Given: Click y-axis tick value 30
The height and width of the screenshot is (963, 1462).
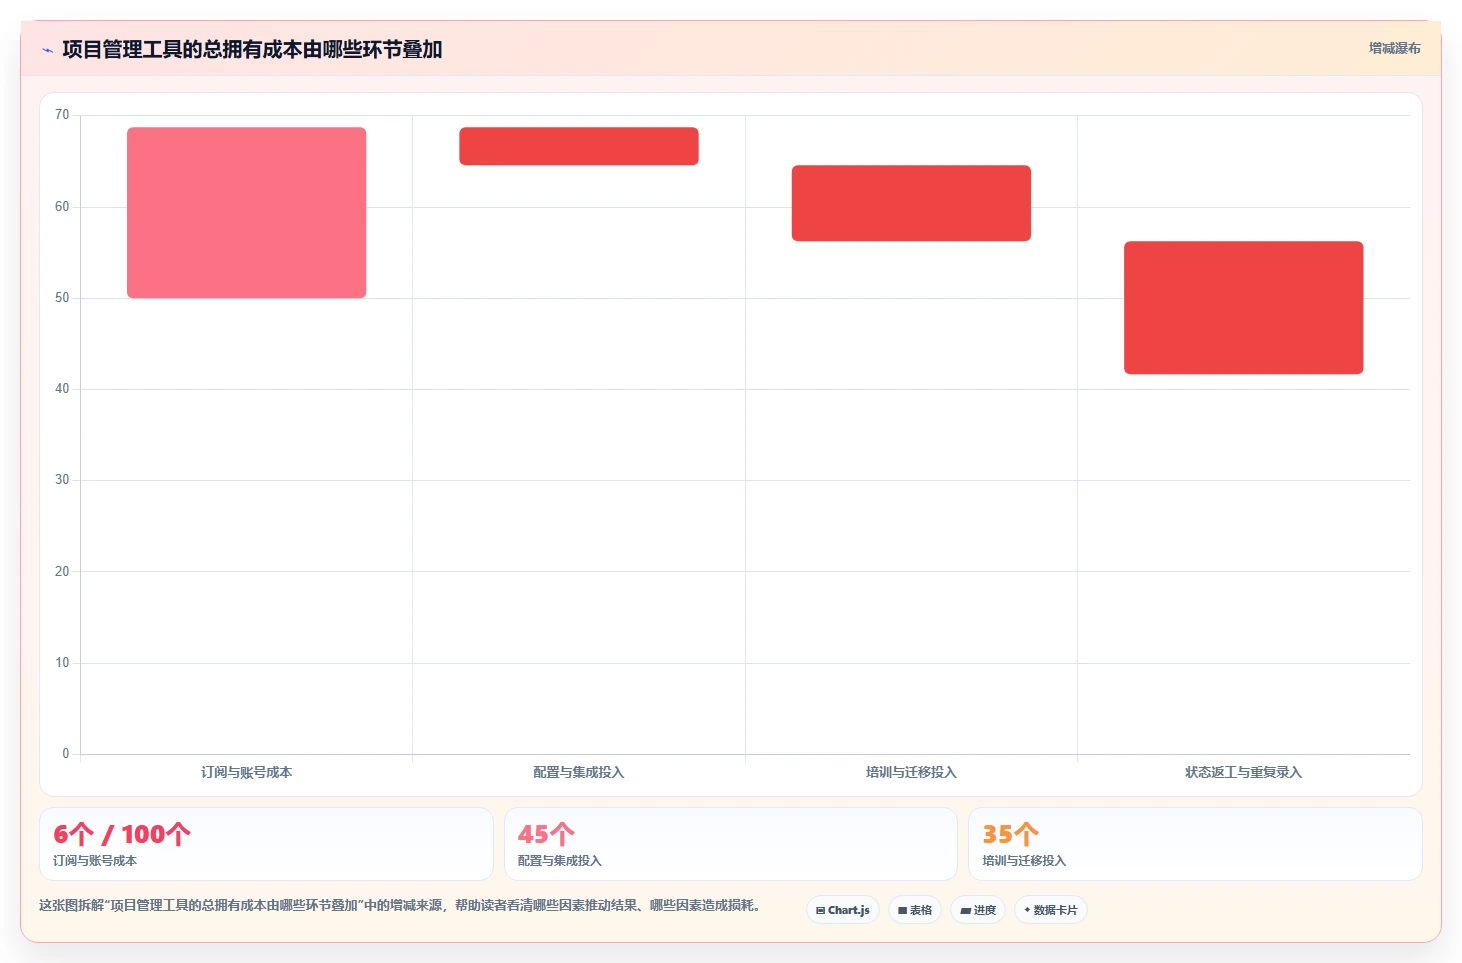Looking at the screenshot, I should pyautogui.click(x=62, y=480).
